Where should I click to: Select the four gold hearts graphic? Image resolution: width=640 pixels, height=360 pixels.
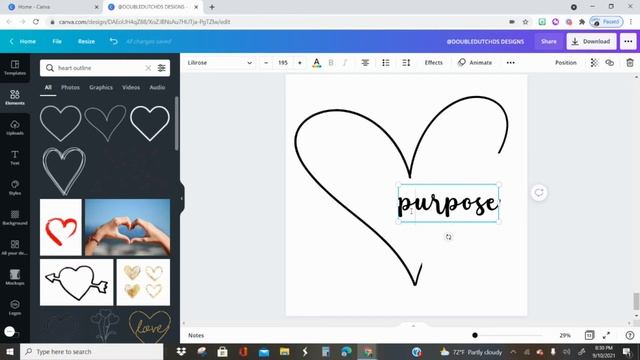pos(143,282)
